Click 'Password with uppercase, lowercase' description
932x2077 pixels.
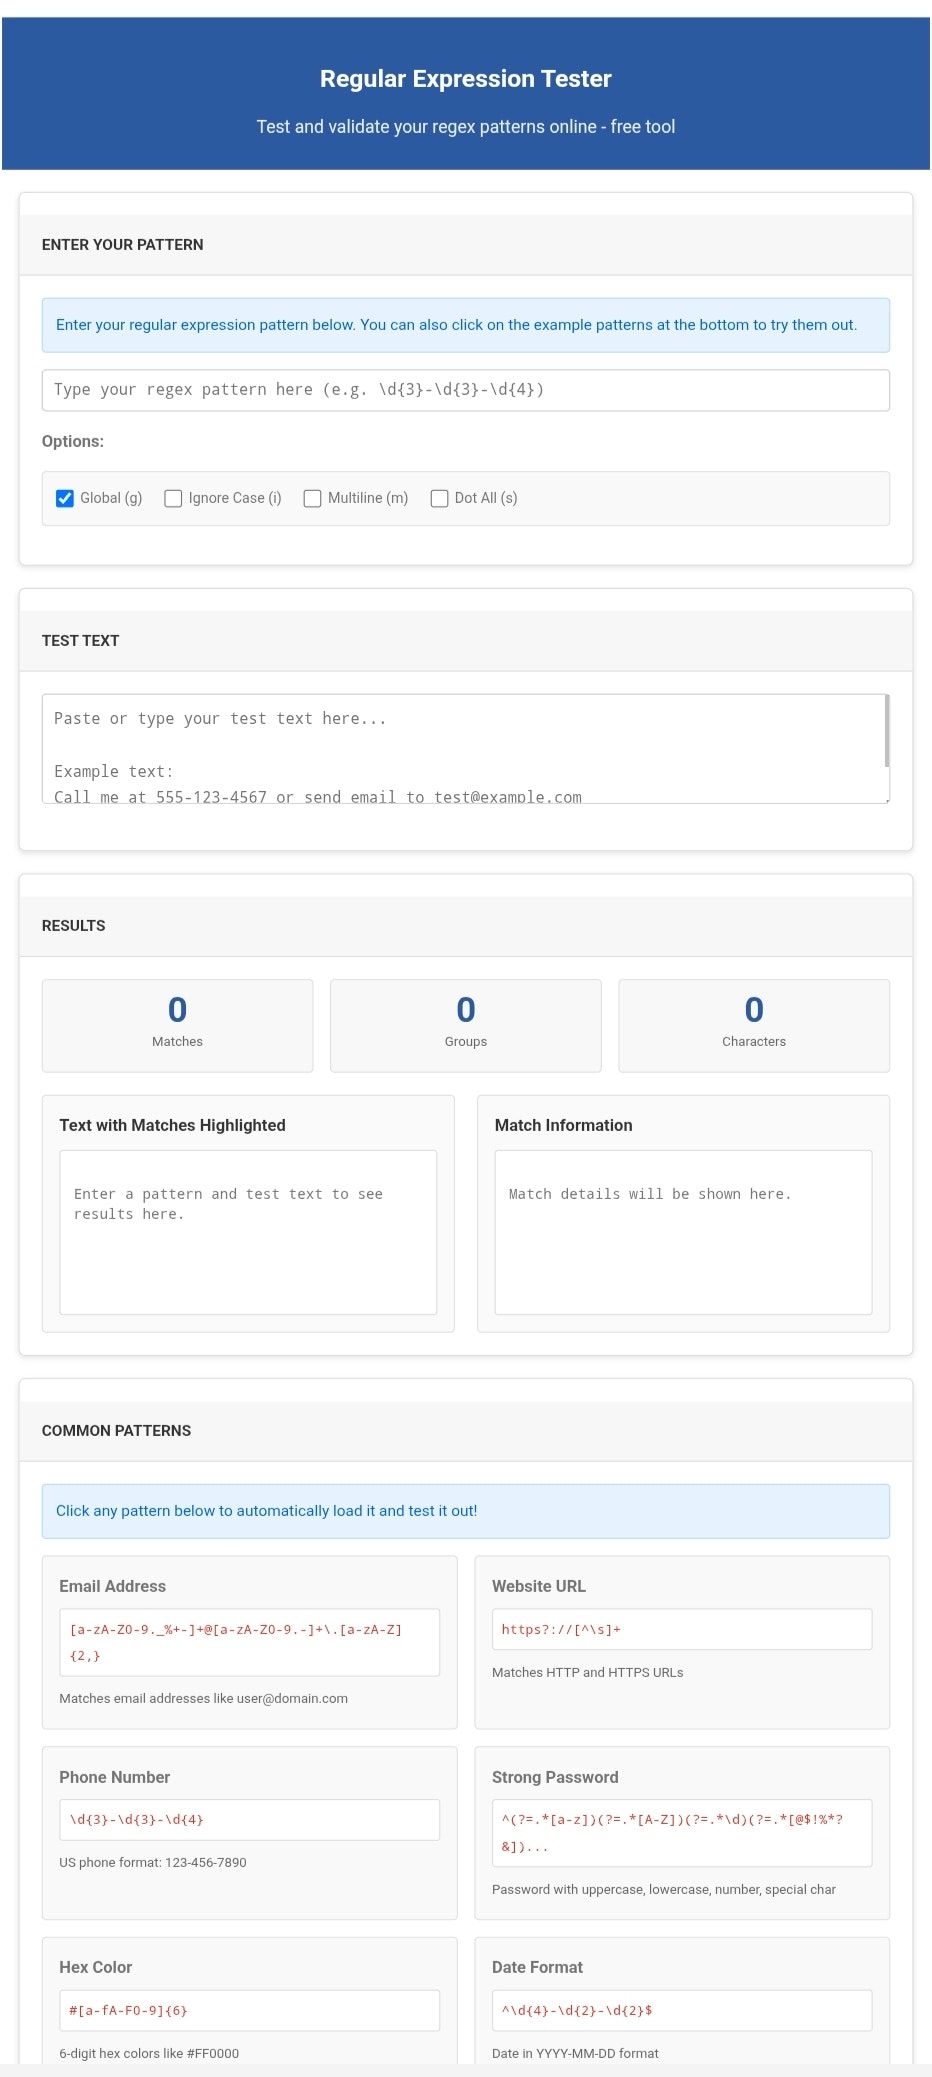pos(664,1889)
